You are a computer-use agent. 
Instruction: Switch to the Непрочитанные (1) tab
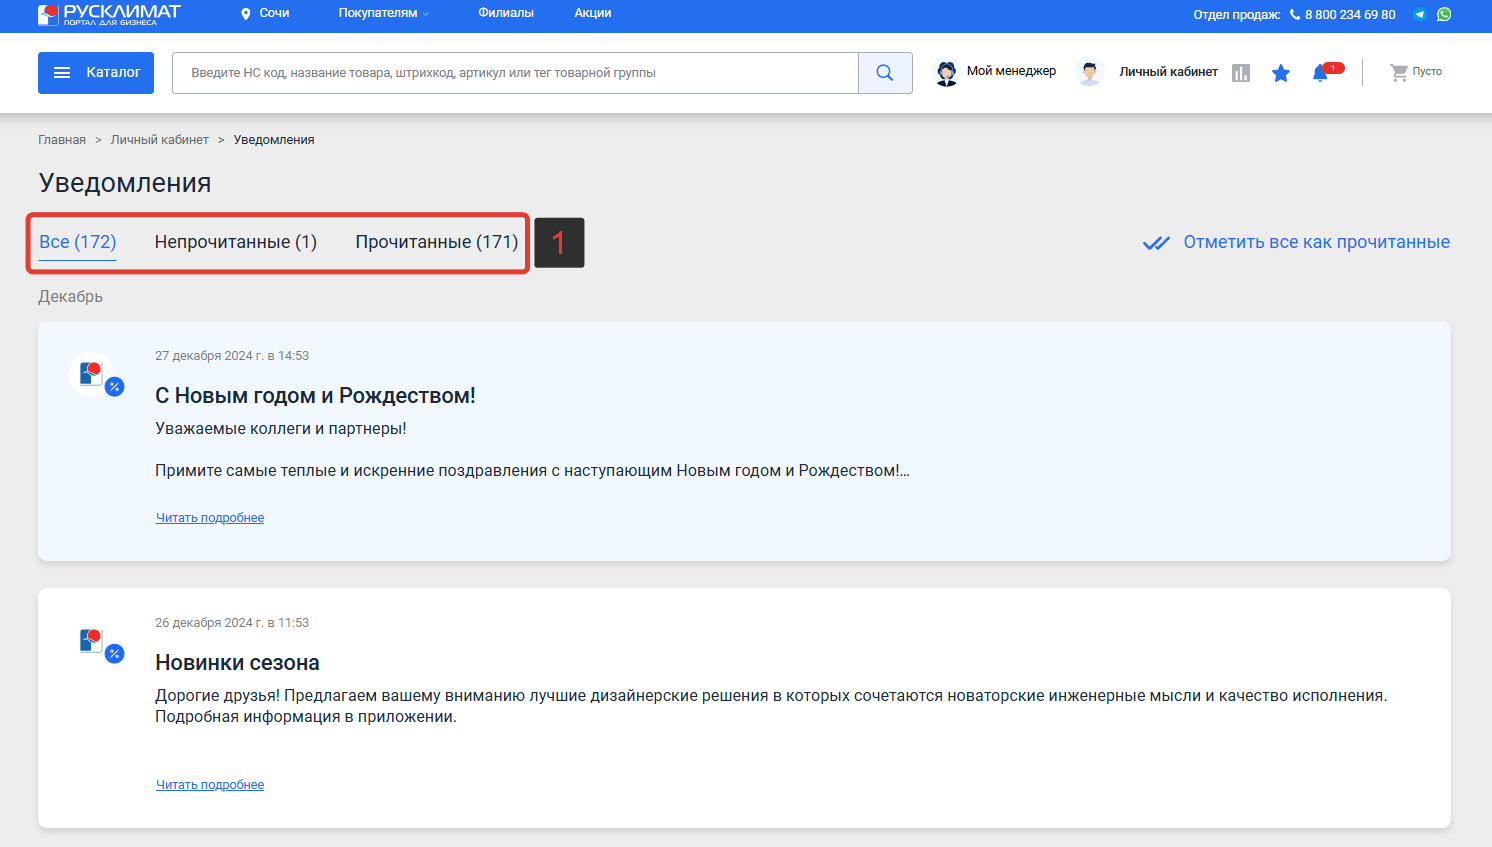point(236,242)
